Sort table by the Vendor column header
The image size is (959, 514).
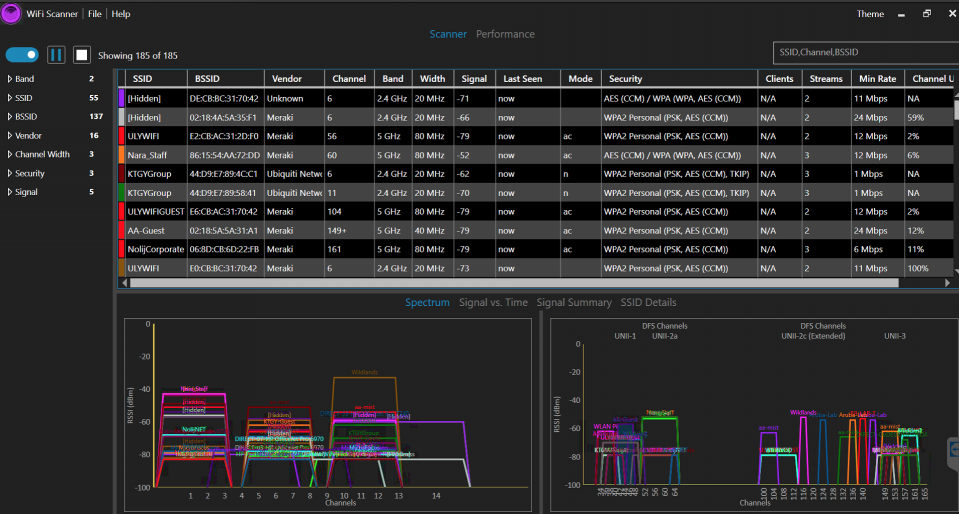point(295,78)
